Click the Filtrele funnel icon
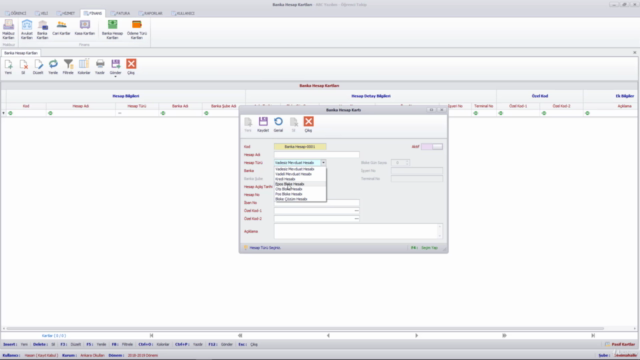Screen dimensions: 640x360 68,67
